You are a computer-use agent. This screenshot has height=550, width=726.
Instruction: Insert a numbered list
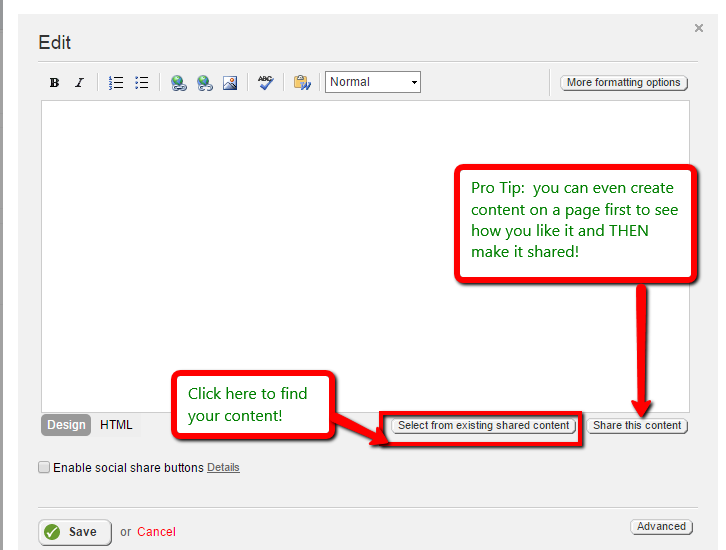(x=116, y=83)
